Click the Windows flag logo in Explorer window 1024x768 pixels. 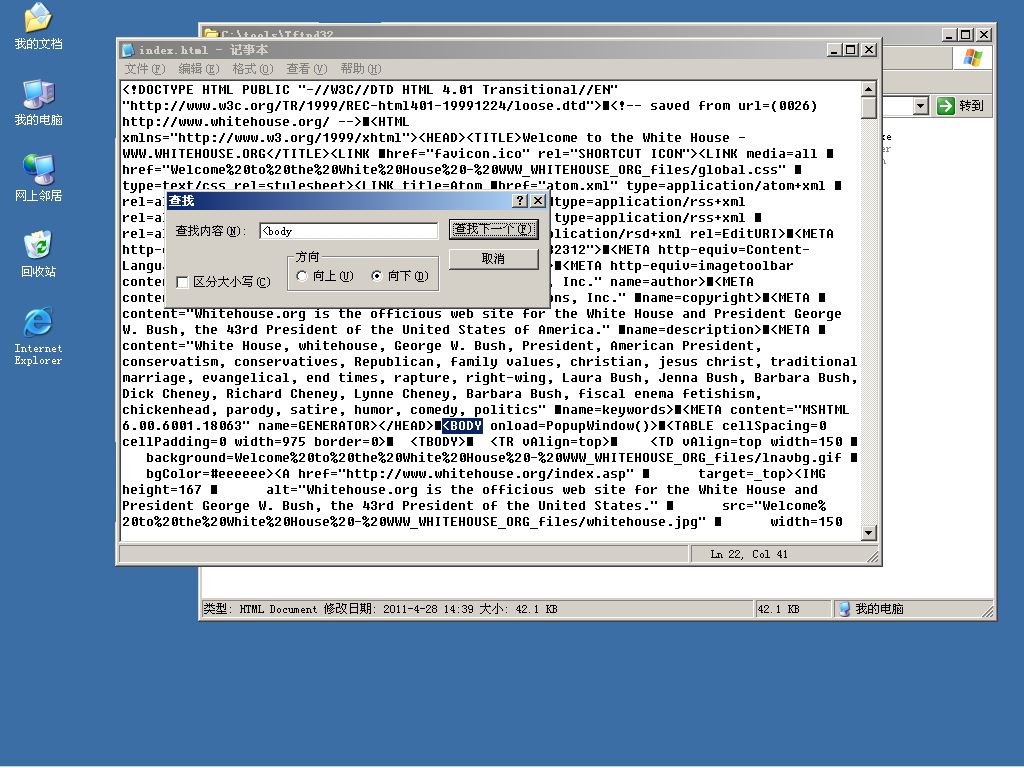pos(972,57)
